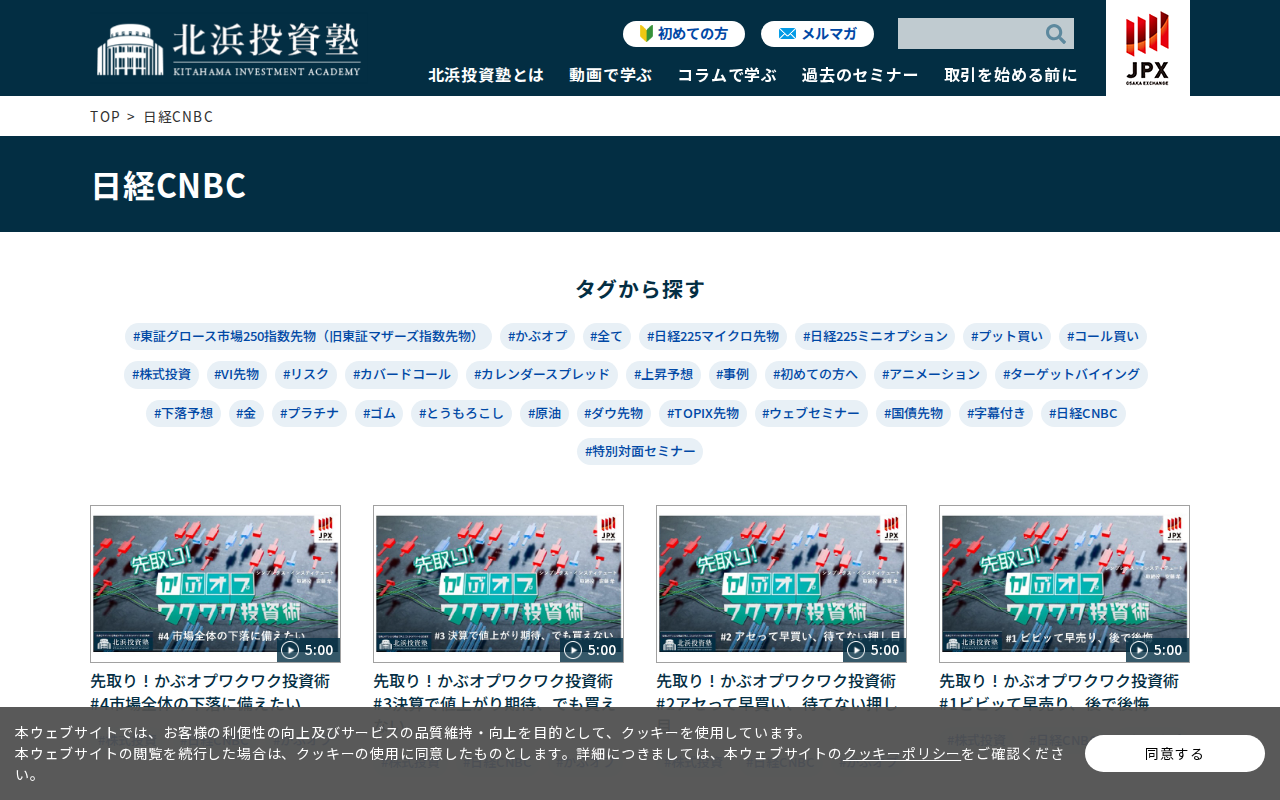Click the play icon on video #2
1280x800 pixels.
(x=856, y=650)
